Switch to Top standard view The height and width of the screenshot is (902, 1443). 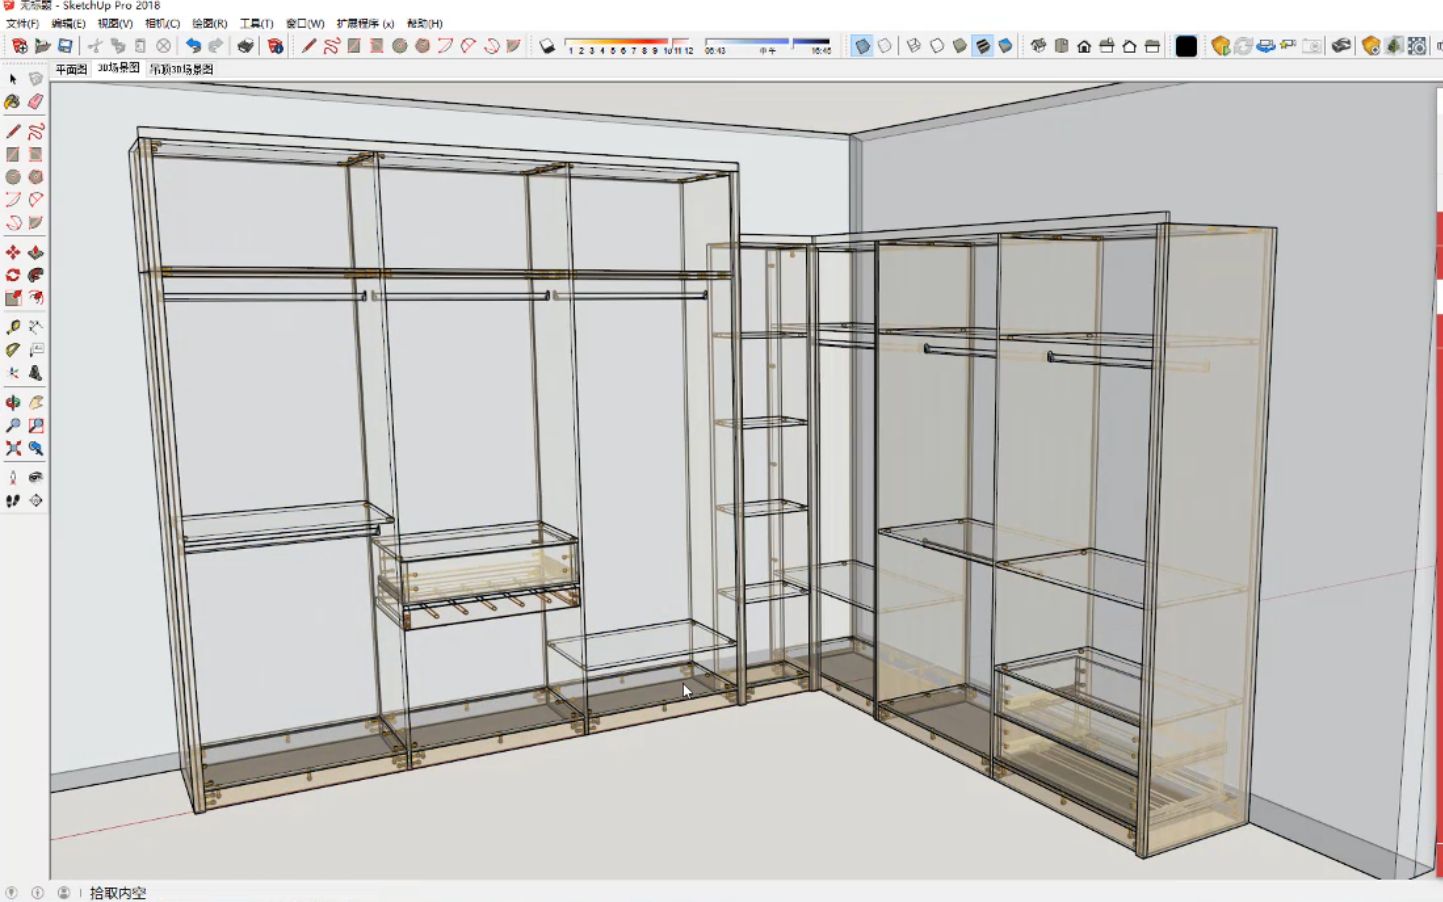1061,46
